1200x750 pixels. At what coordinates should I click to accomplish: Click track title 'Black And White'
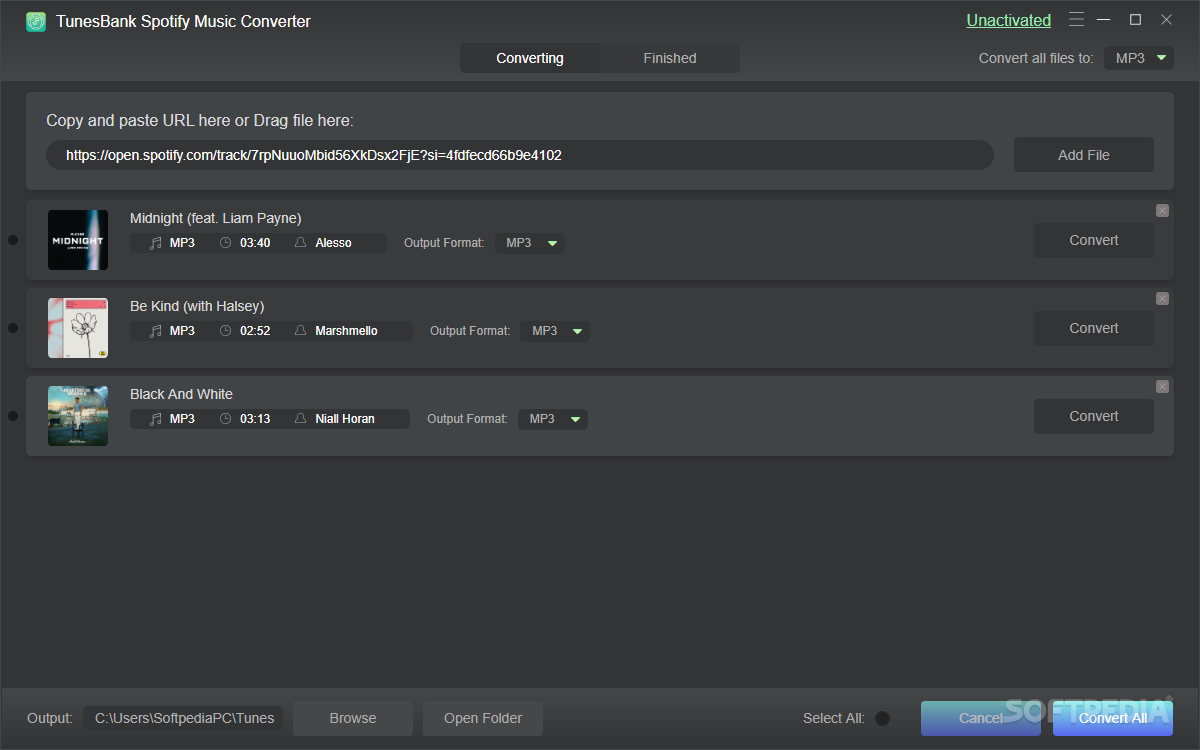181,394
